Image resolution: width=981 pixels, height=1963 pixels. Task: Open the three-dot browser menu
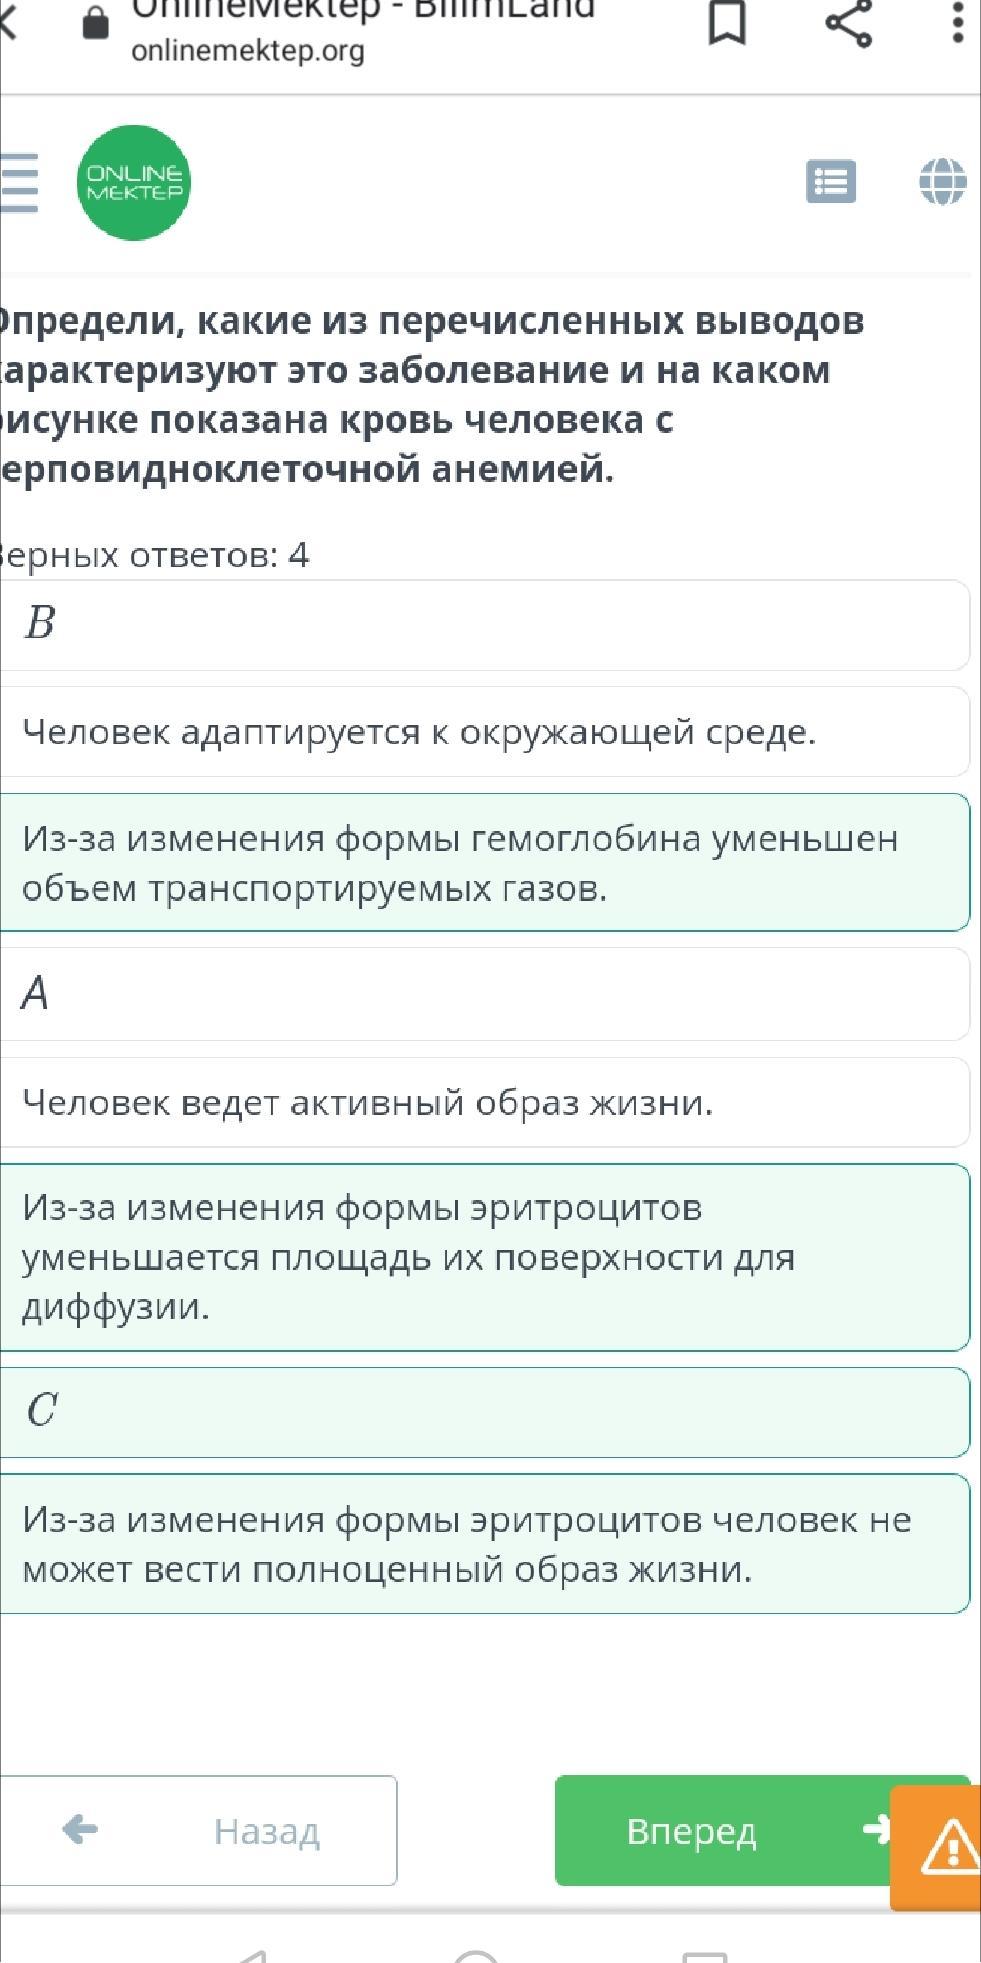click(x=958, y=22)
